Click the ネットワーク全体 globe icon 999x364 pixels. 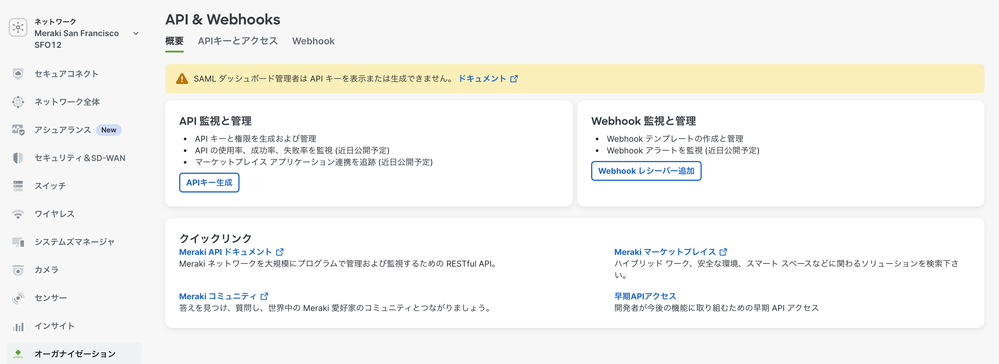(18, 101)
